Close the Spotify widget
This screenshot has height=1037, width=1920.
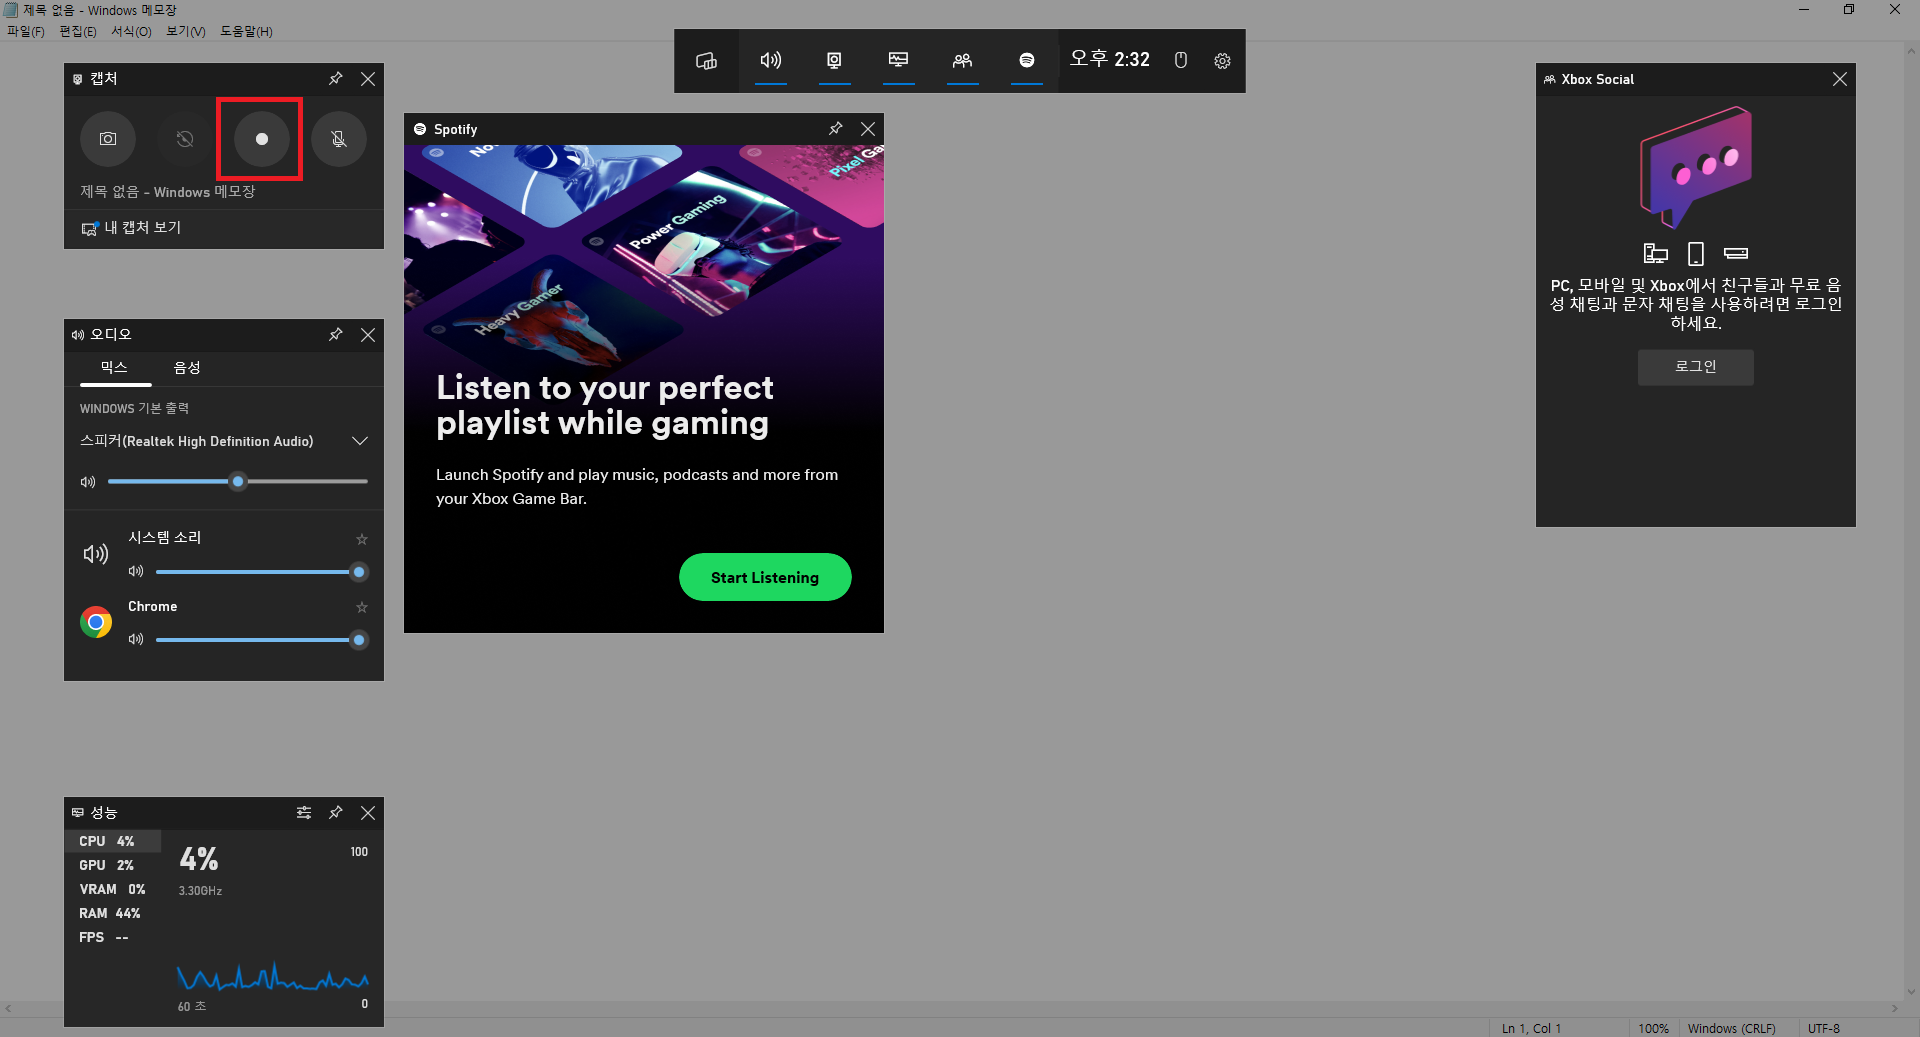tap(868, 129)
